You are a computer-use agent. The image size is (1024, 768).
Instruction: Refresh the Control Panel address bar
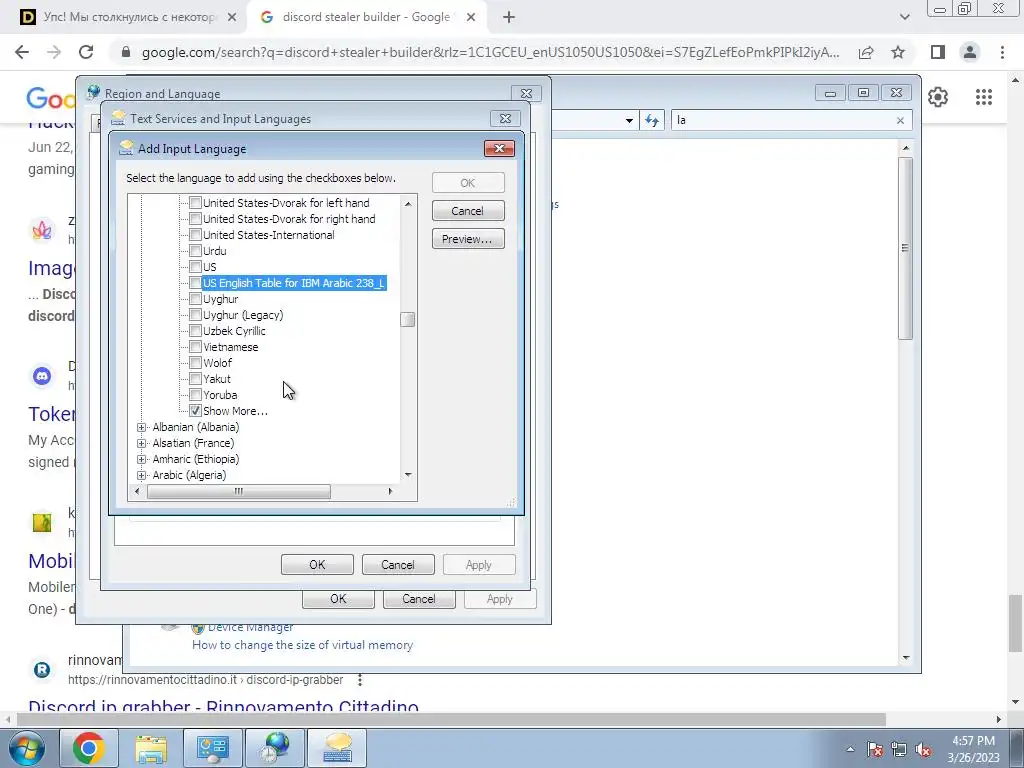pos(652,120)
